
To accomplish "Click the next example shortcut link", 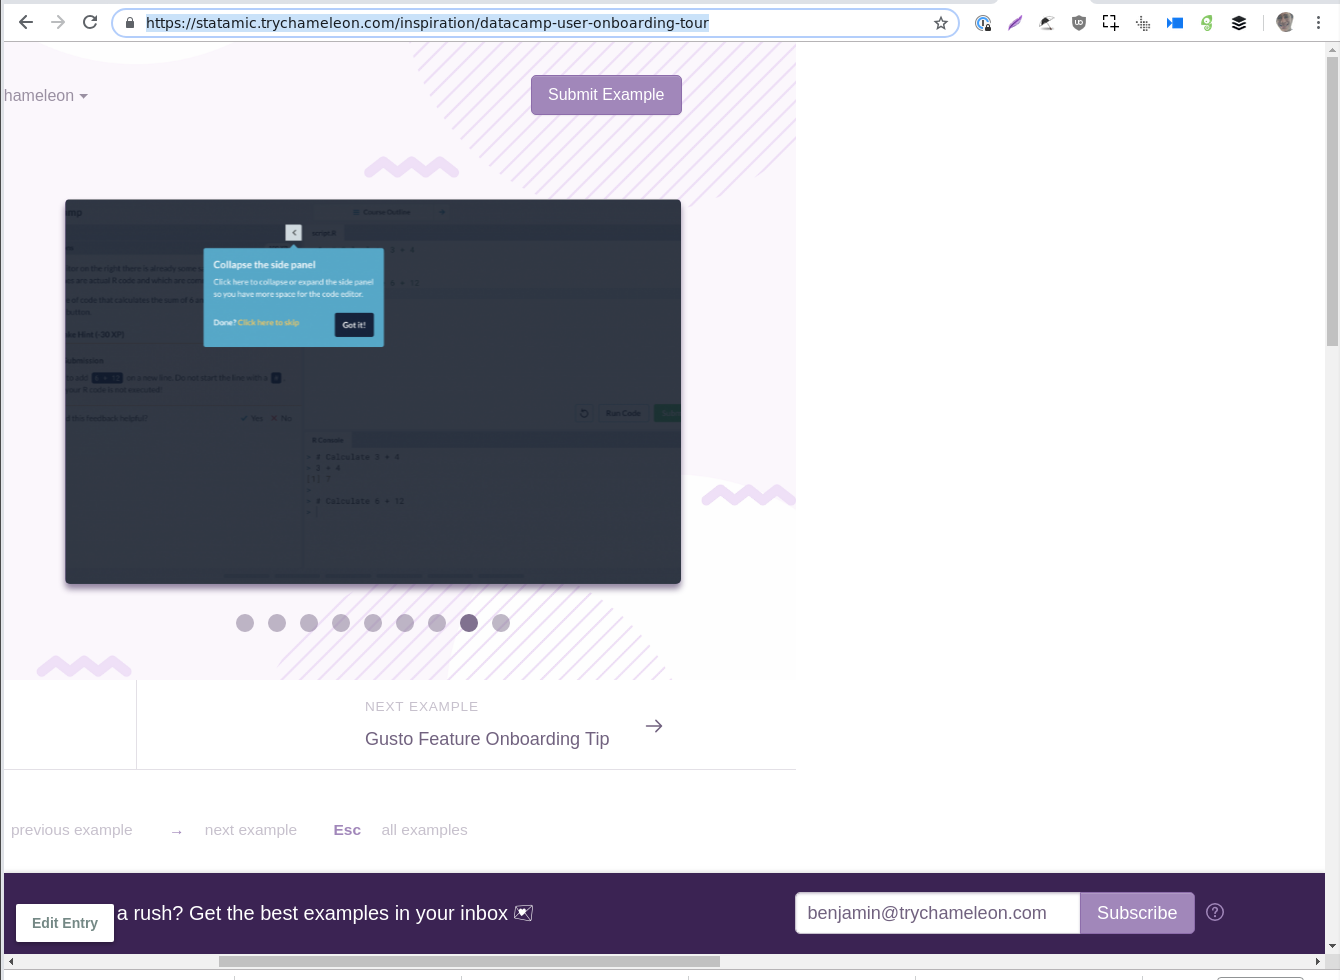I will point(251,830).
